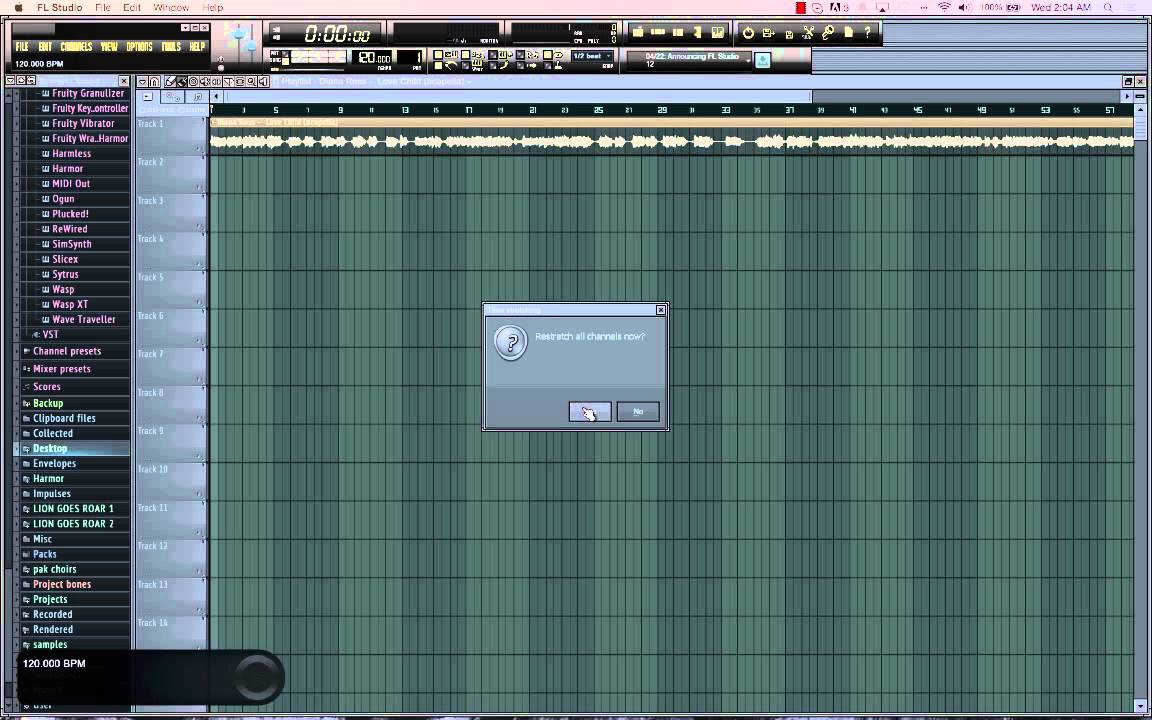
Task: Open the piano roll panel icon
Action: 678,32
